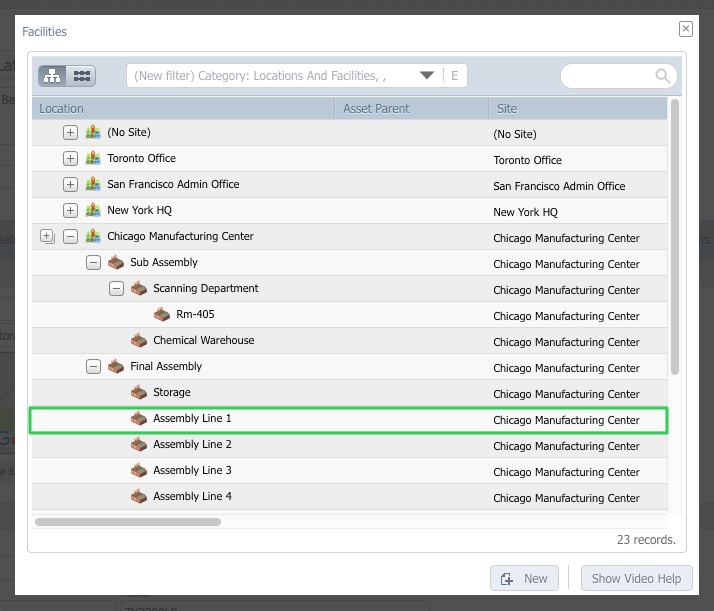
Task: Click the Assembly Line 3 icon
Action: pyautogui.click(x=139, y=470)
